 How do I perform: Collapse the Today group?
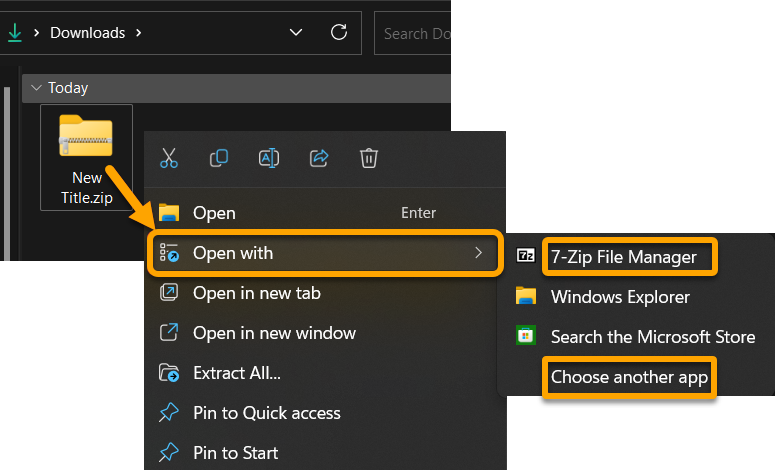36,88
